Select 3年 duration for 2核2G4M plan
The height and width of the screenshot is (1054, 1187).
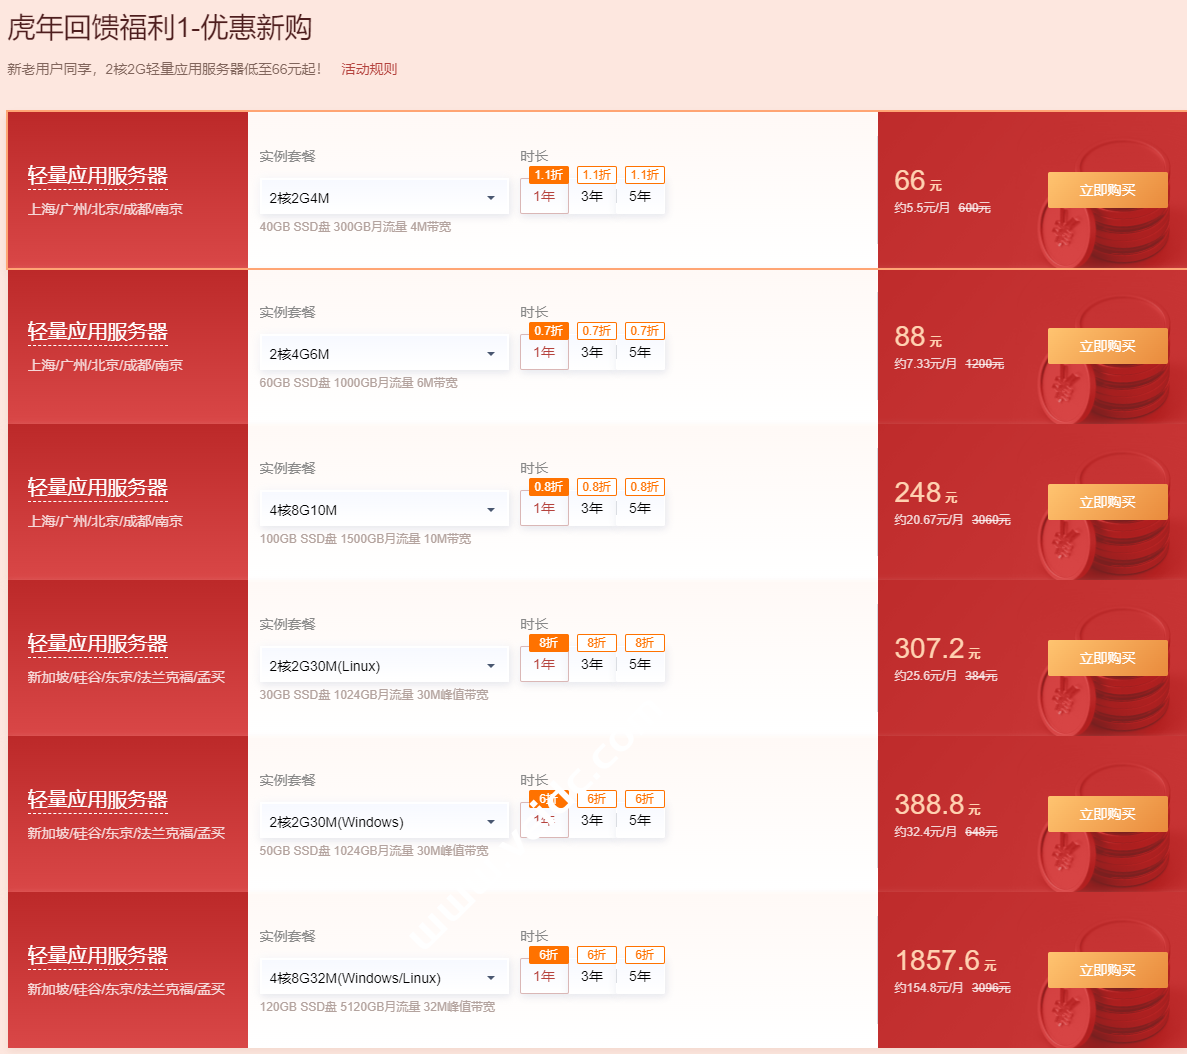[592, 196]
